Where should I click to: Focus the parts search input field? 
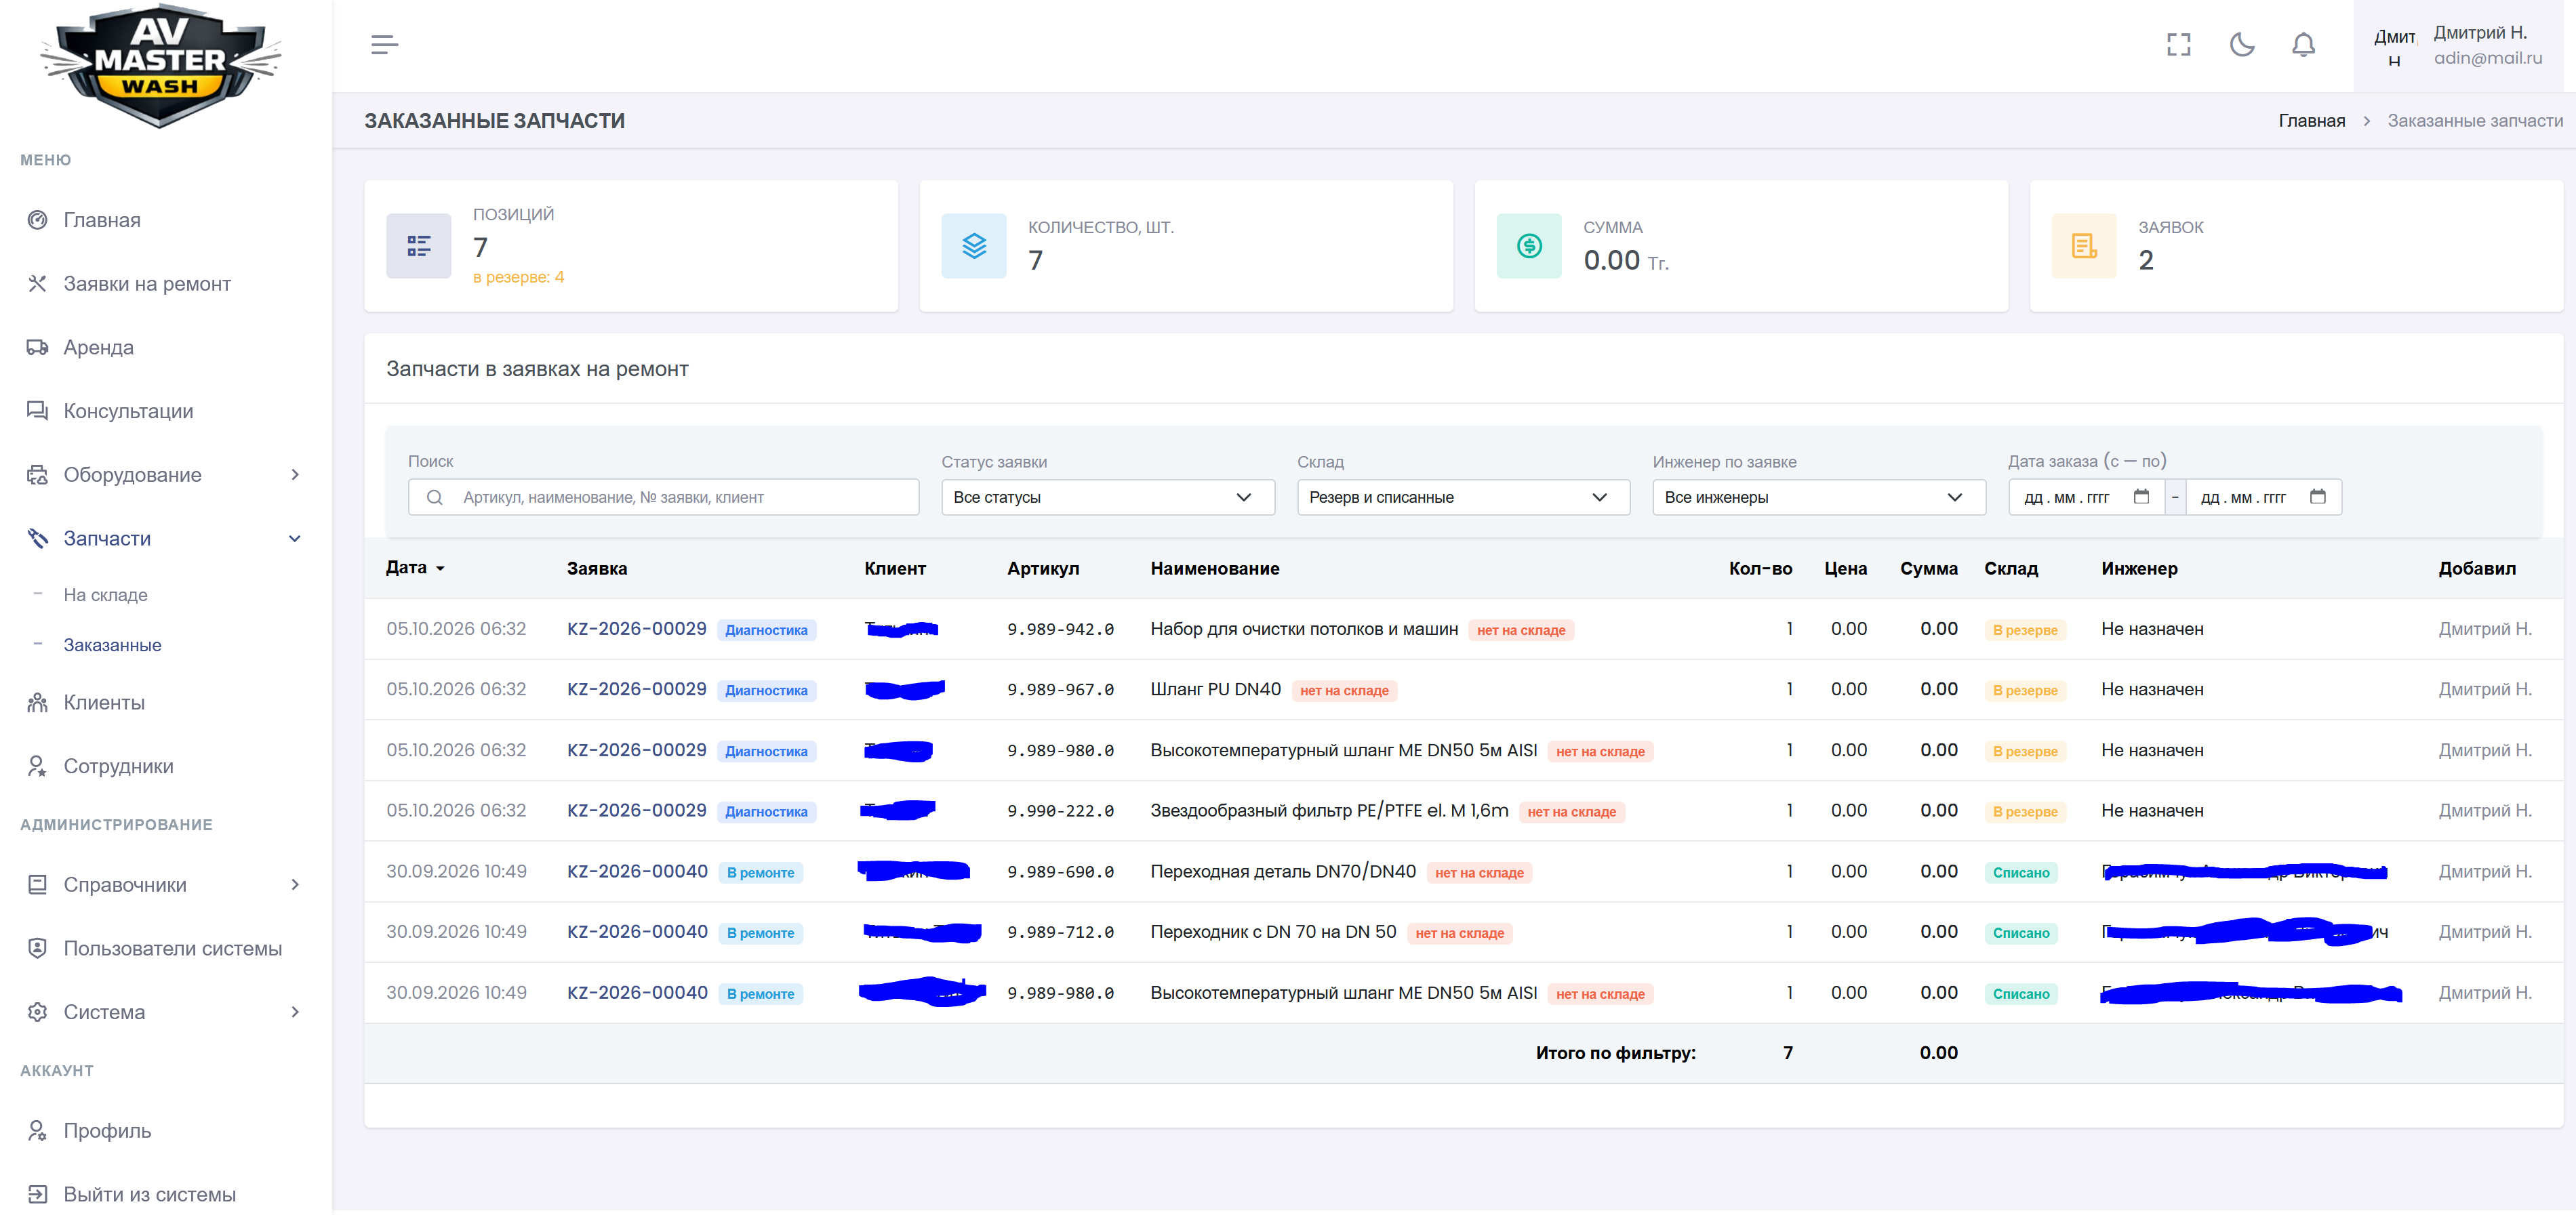tap(664, 498)
